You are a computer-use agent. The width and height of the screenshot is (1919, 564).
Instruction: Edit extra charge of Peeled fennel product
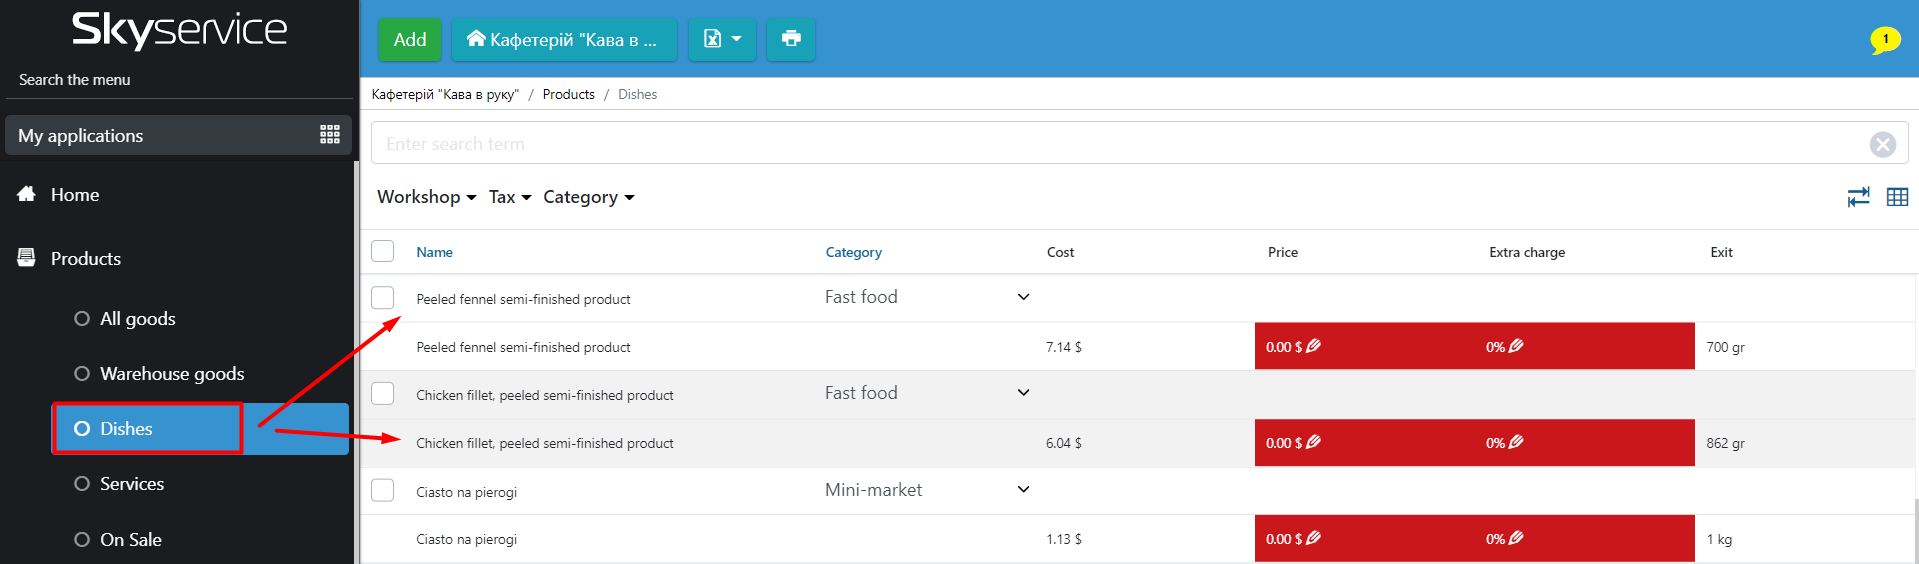click(1516, 346)
